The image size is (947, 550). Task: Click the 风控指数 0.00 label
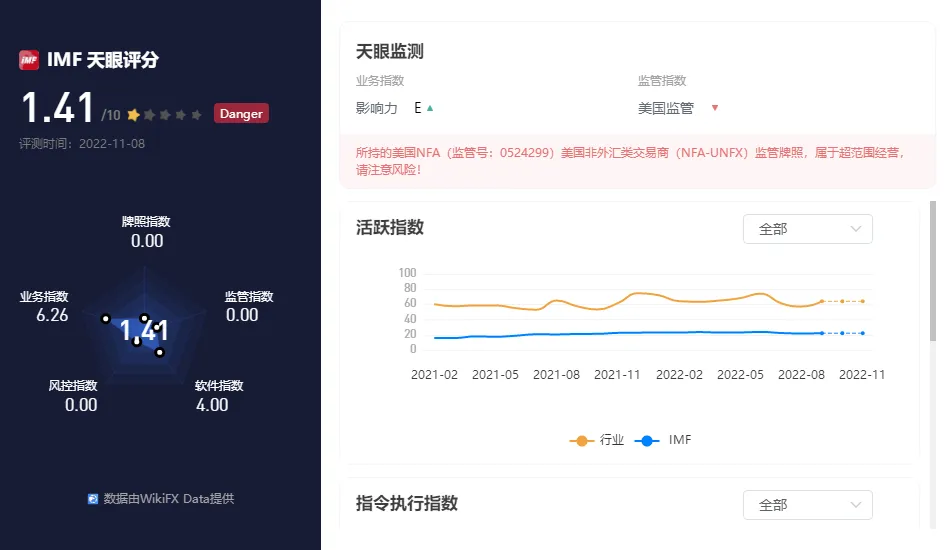point(73,396)
